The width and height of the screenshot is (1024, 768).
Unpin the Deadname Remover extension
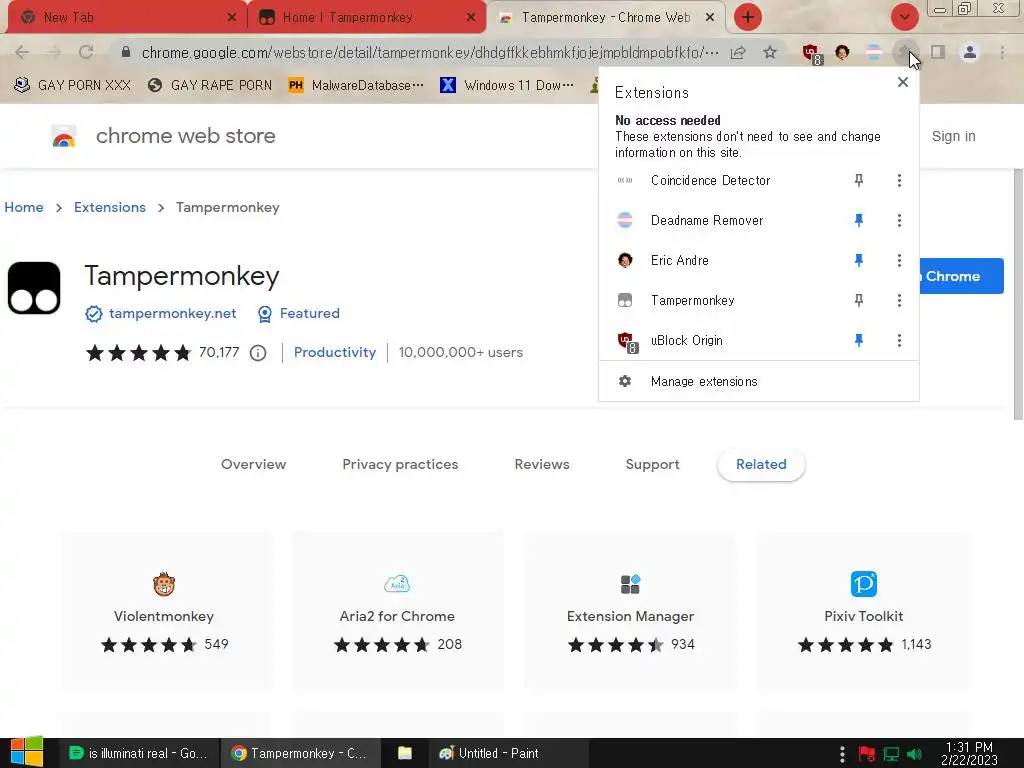click(859, 221)
